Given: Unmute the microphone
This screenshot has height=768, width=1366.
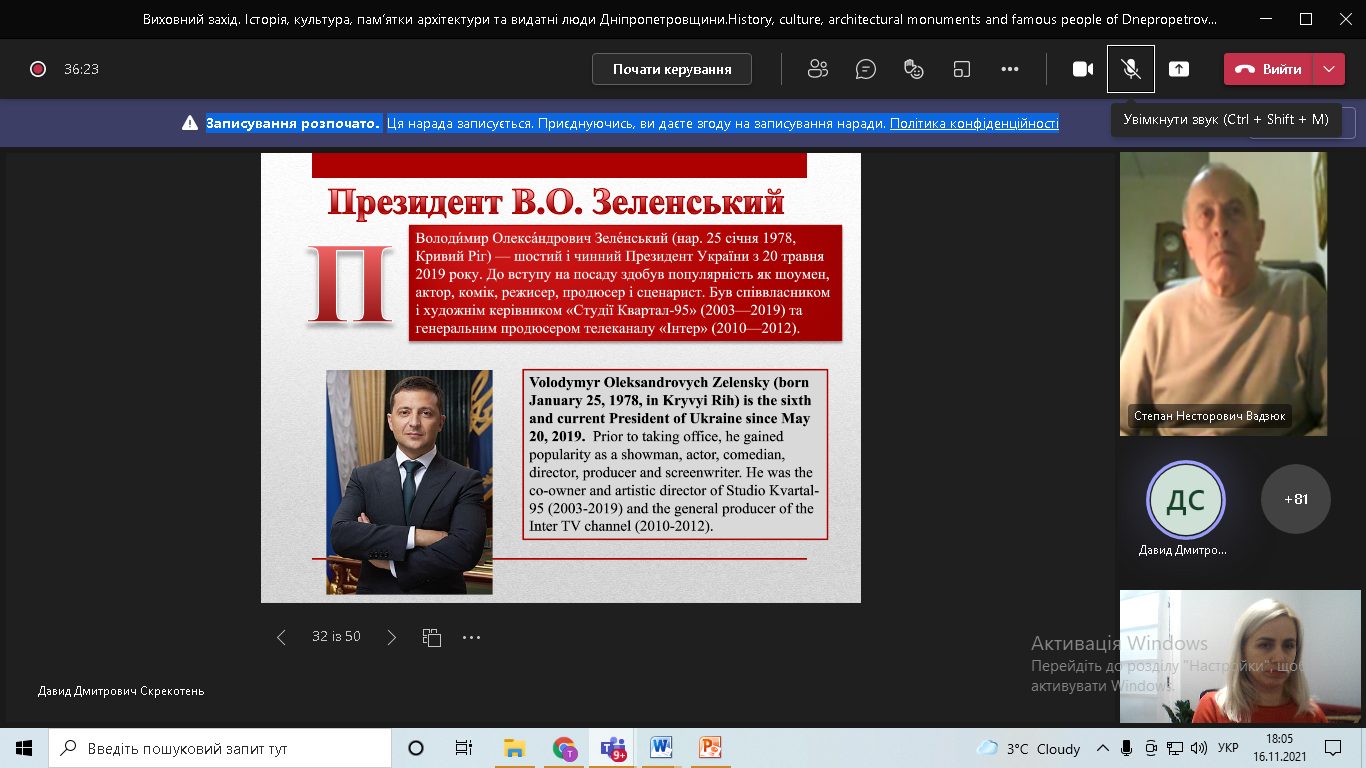Looking at the screenshot, I should coord(1131,69).
